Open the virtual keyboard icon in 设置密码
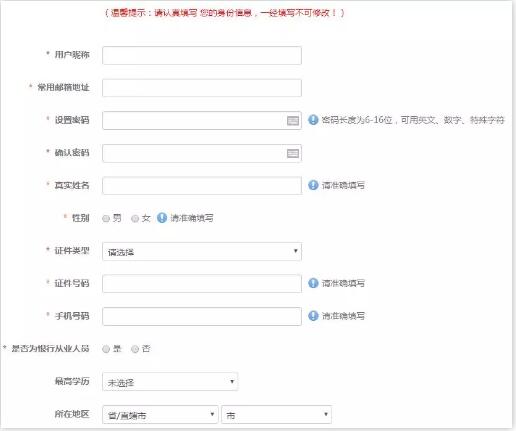516x431 pixels. (x=293, y=120)
